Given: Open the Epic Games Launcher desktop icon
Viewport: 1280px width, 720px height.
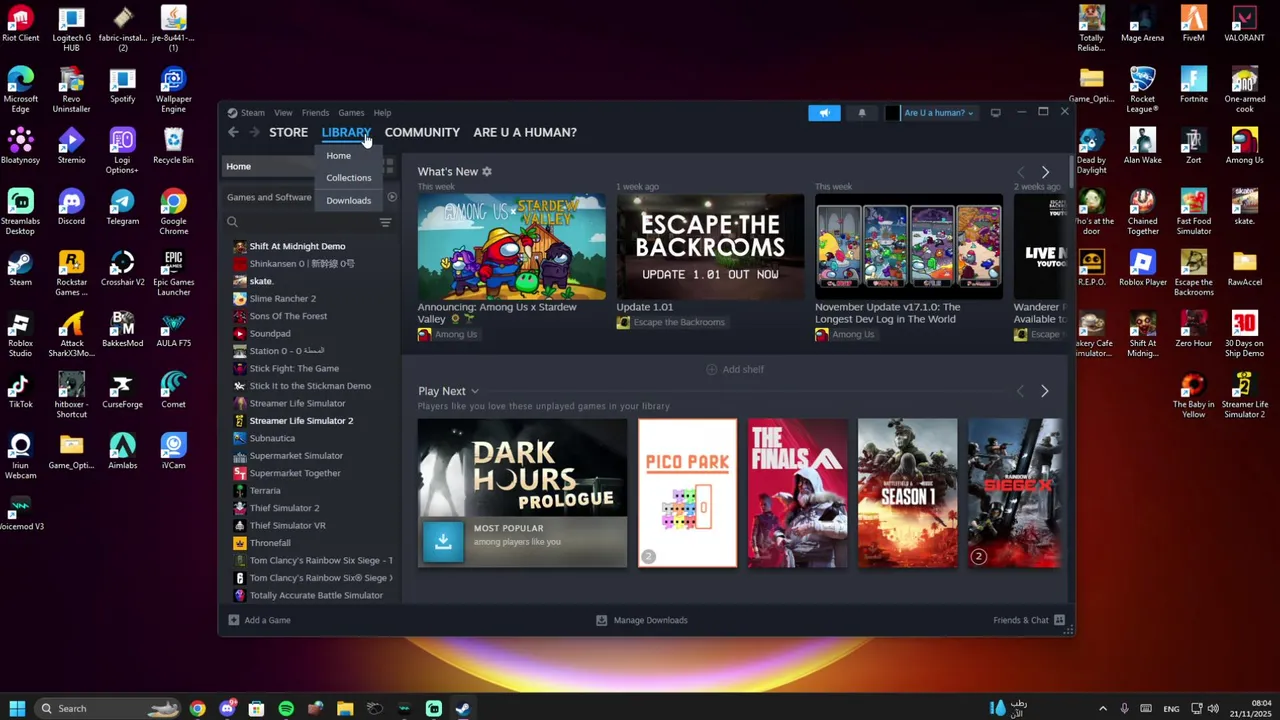Looking at the screenshot, I should [x=173, y=274].
